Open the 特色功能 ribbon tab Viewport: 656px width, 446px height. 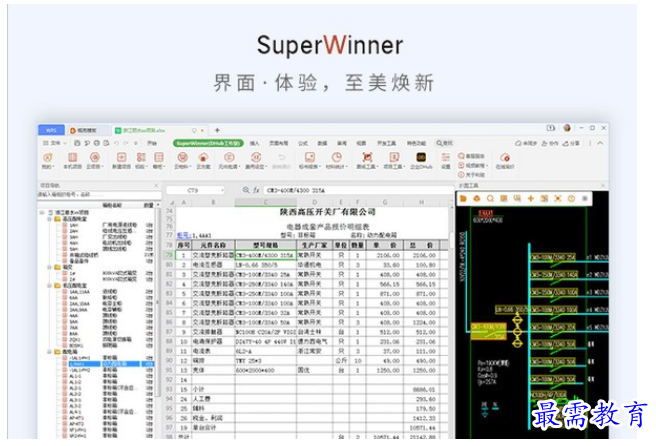click(x=416, y=143)
